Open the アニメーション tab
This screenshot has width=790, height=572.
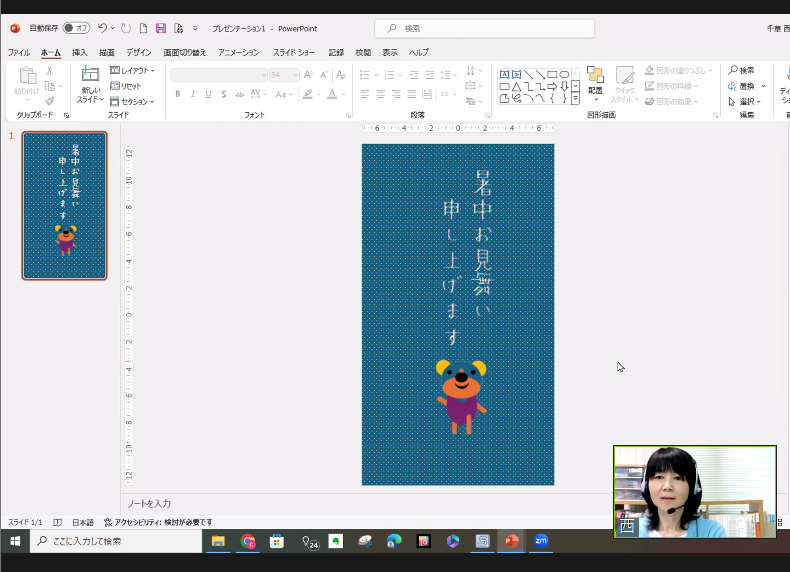[238, 52]
